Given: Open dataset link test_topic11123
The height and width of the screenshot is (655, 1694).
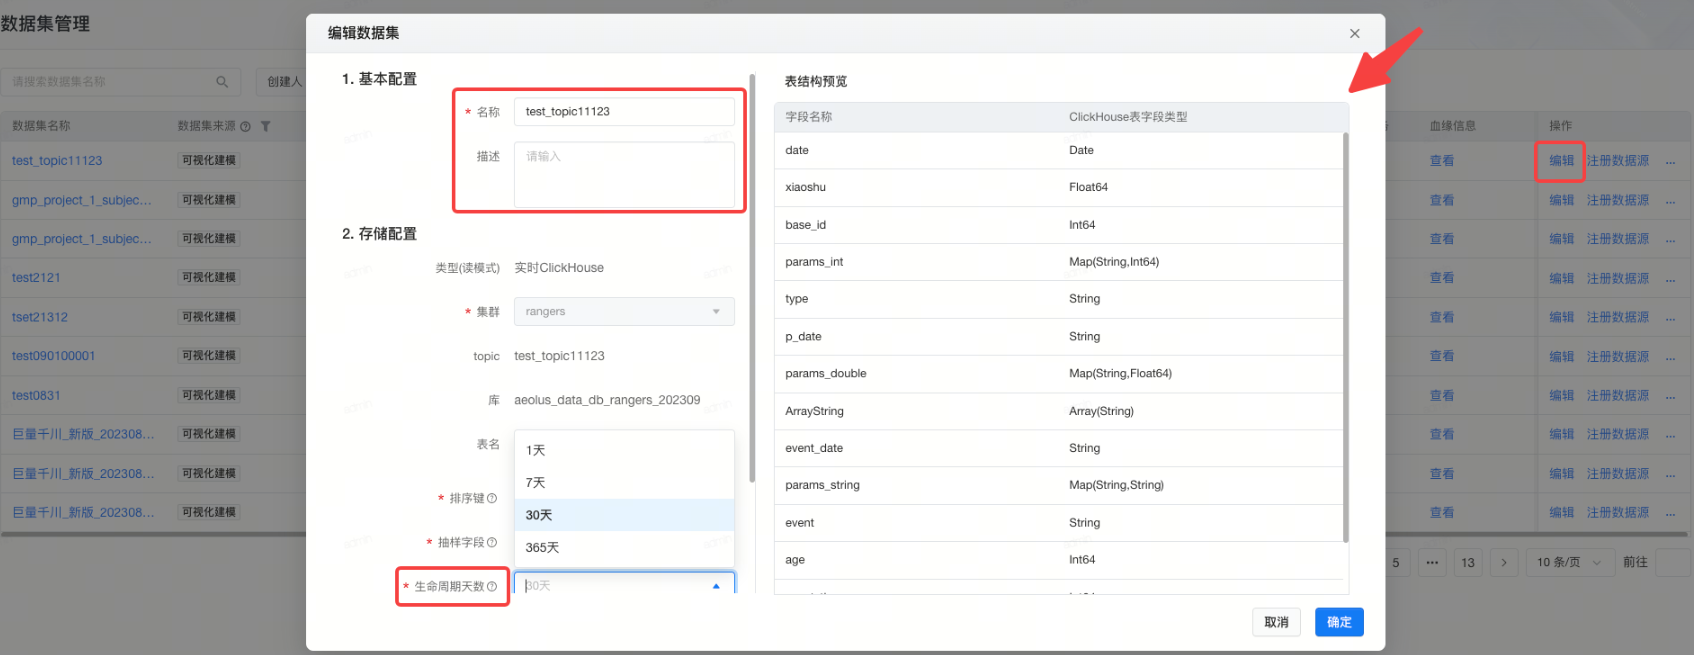Looking at the screenshot, I should click(57, 161).
